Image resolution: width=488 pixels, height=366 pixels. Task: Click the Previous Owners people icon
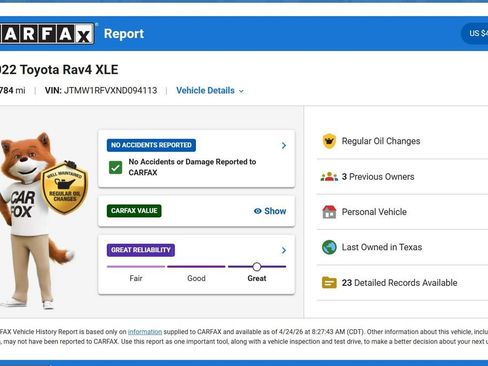(x=329, y=177)
